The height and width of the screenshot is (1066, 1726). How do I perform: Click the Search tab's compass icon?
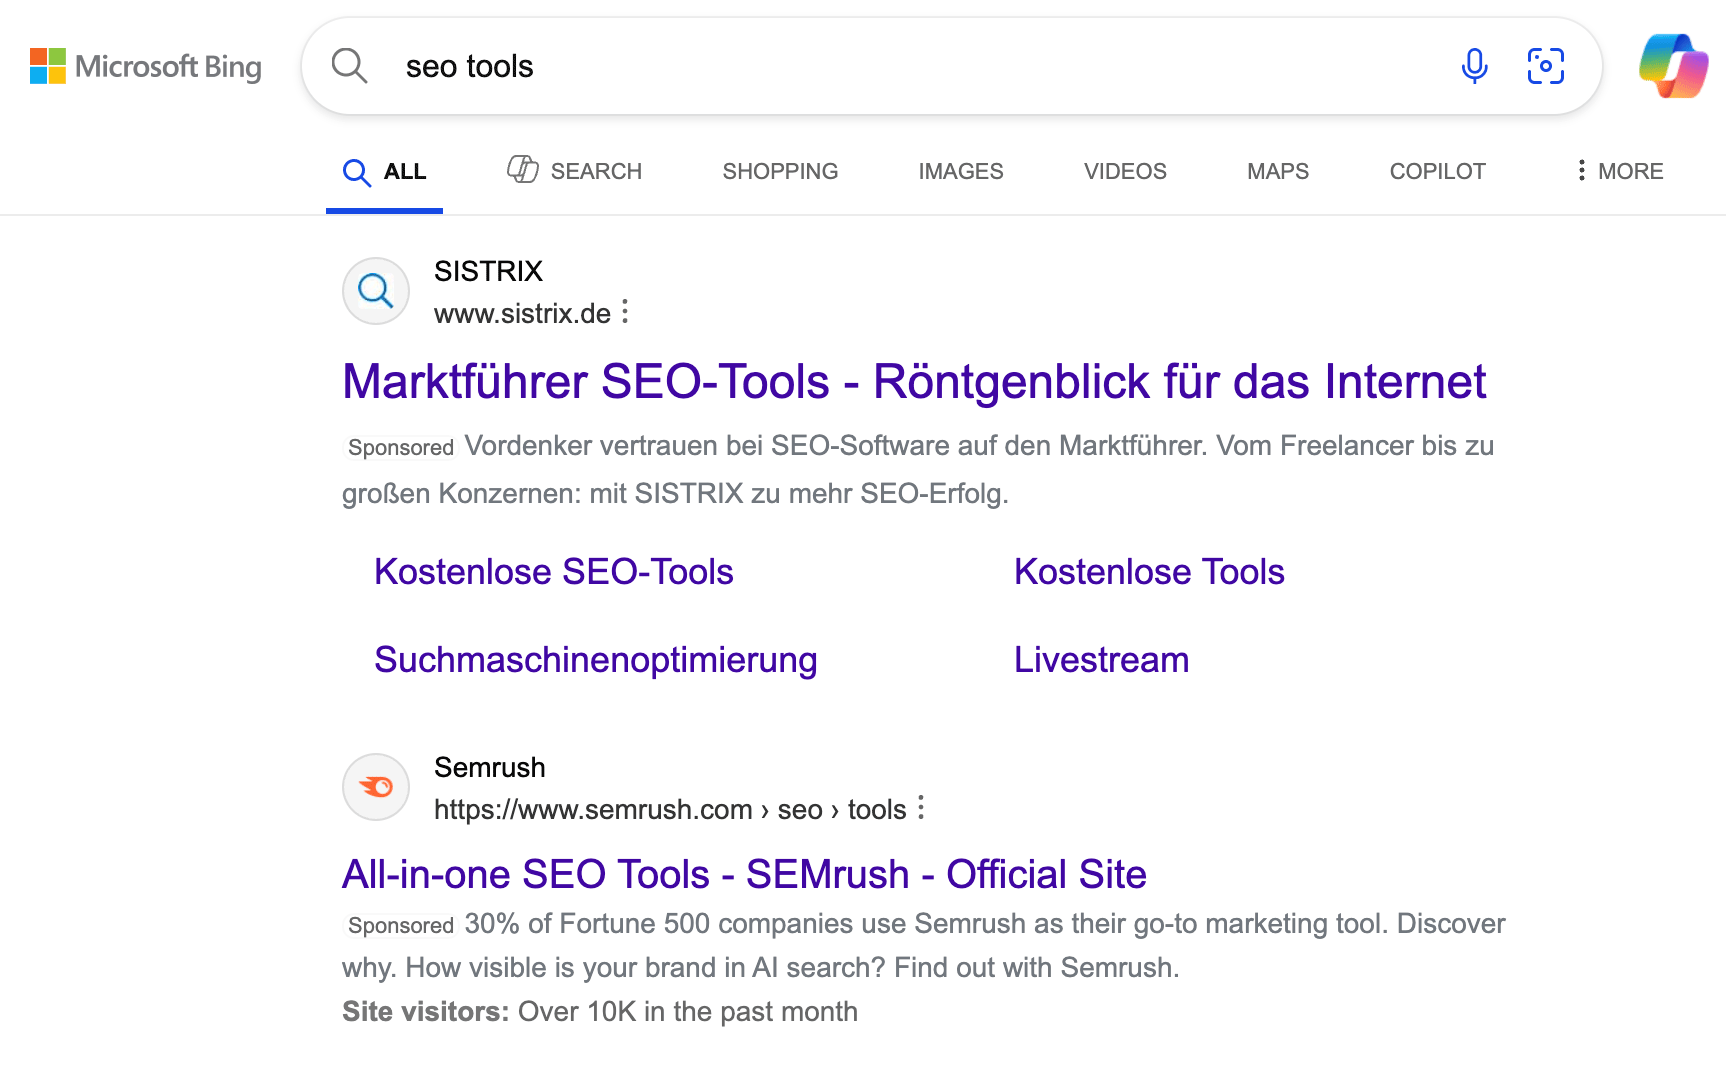(x=522, y=170)
